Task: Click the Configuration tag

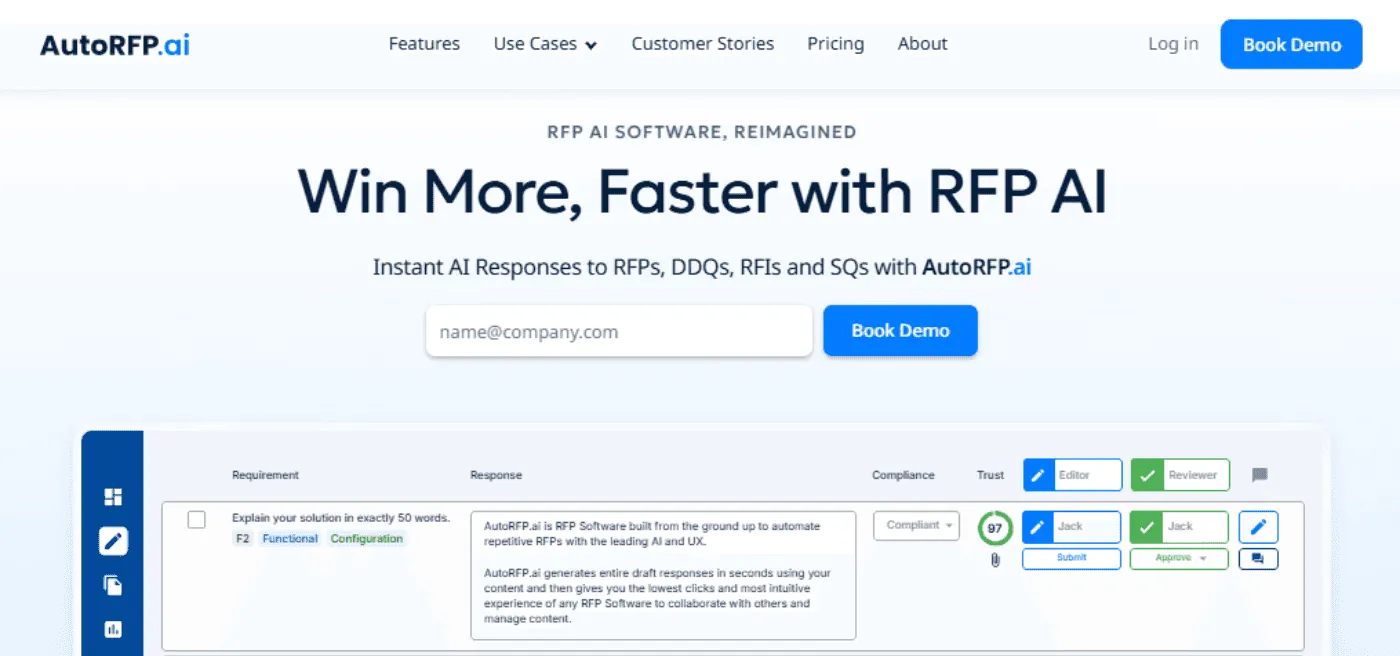Action: point(367,539)
